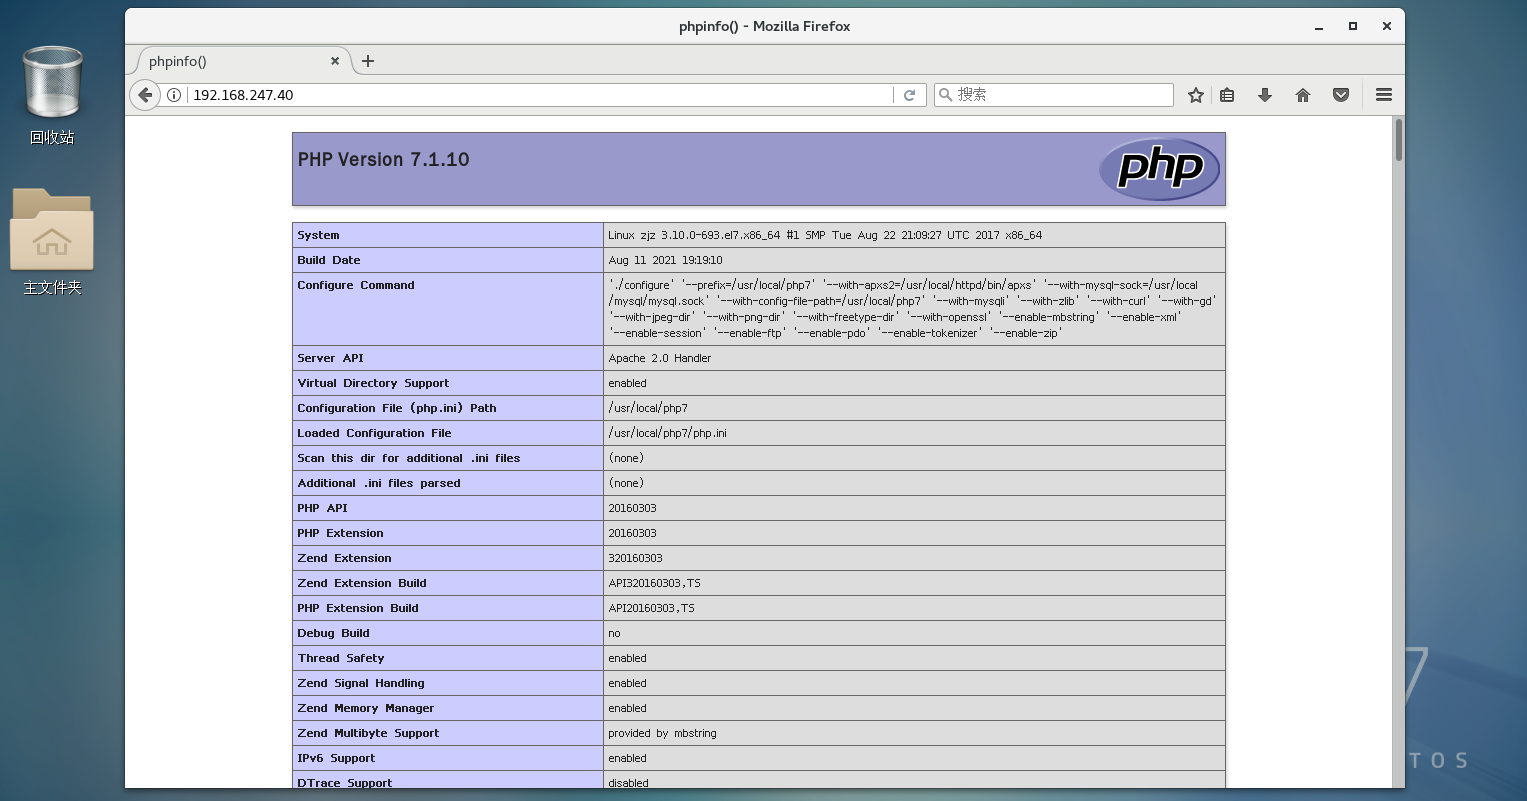
Task: Click the Zend Extension value 320160303
Action: (635, 558)
